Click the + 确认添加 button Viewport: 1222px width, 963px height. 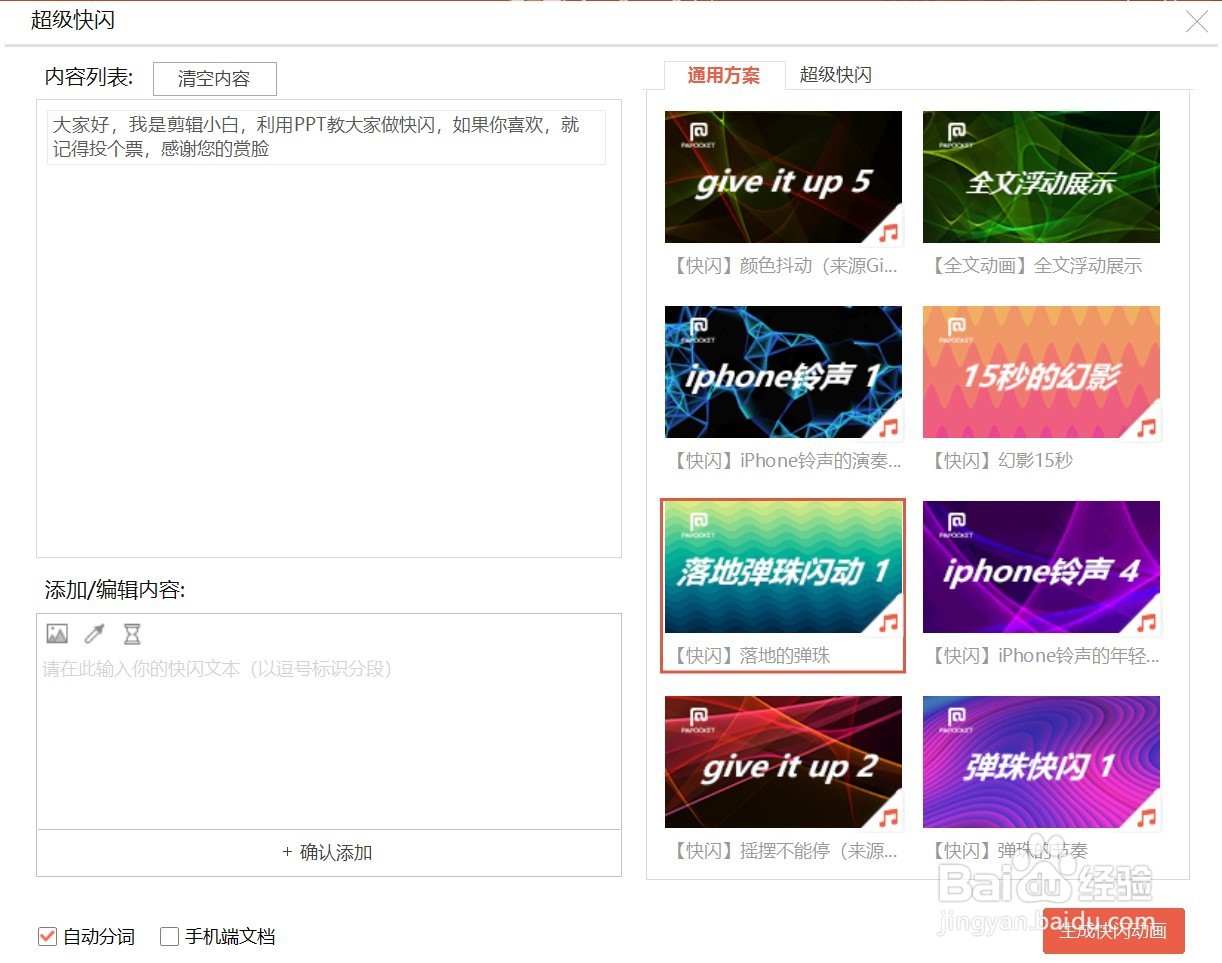(x=329, y=852)
